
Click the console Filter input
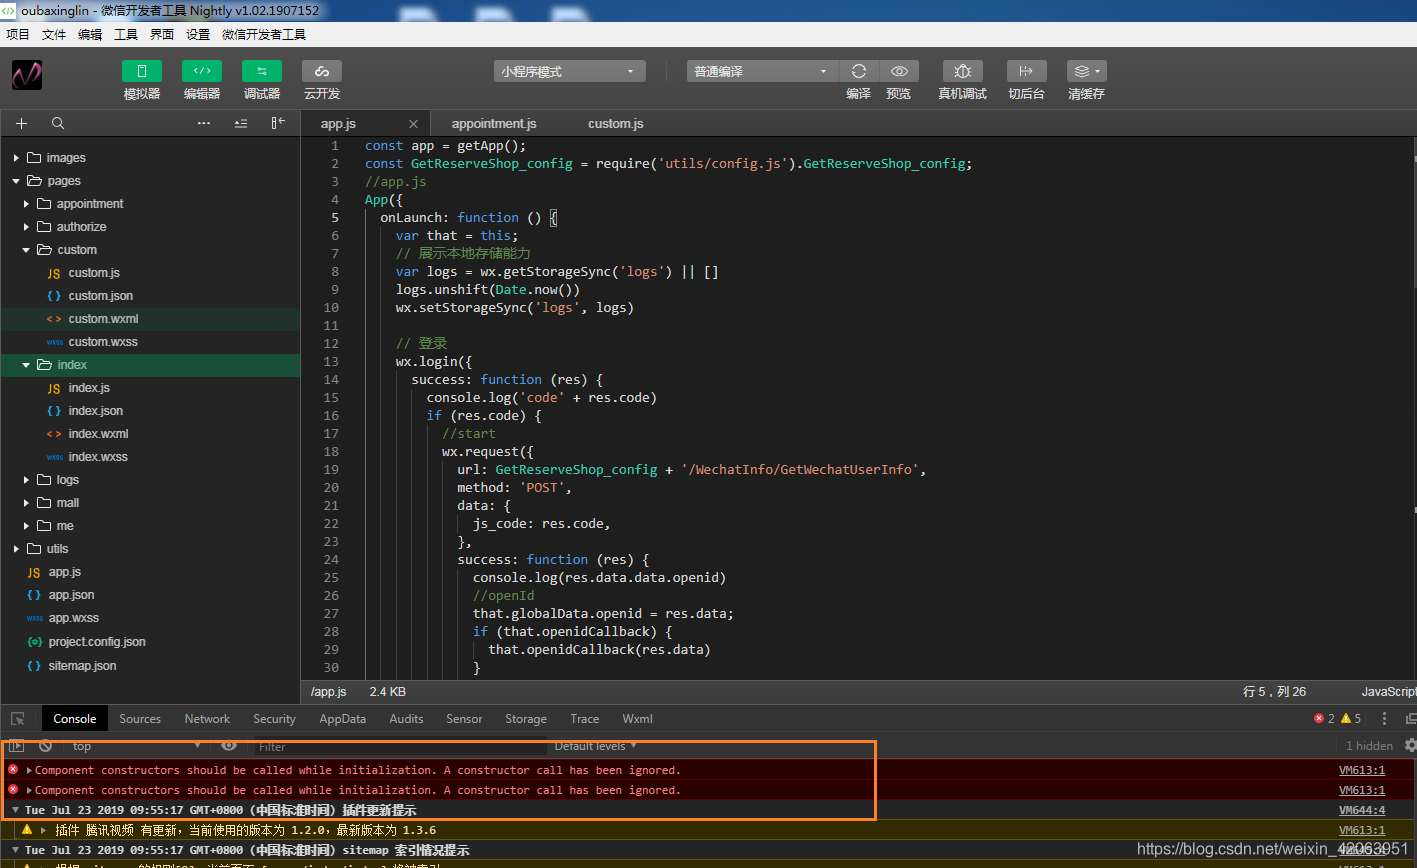pyautogui.click(x=400, y=746)
